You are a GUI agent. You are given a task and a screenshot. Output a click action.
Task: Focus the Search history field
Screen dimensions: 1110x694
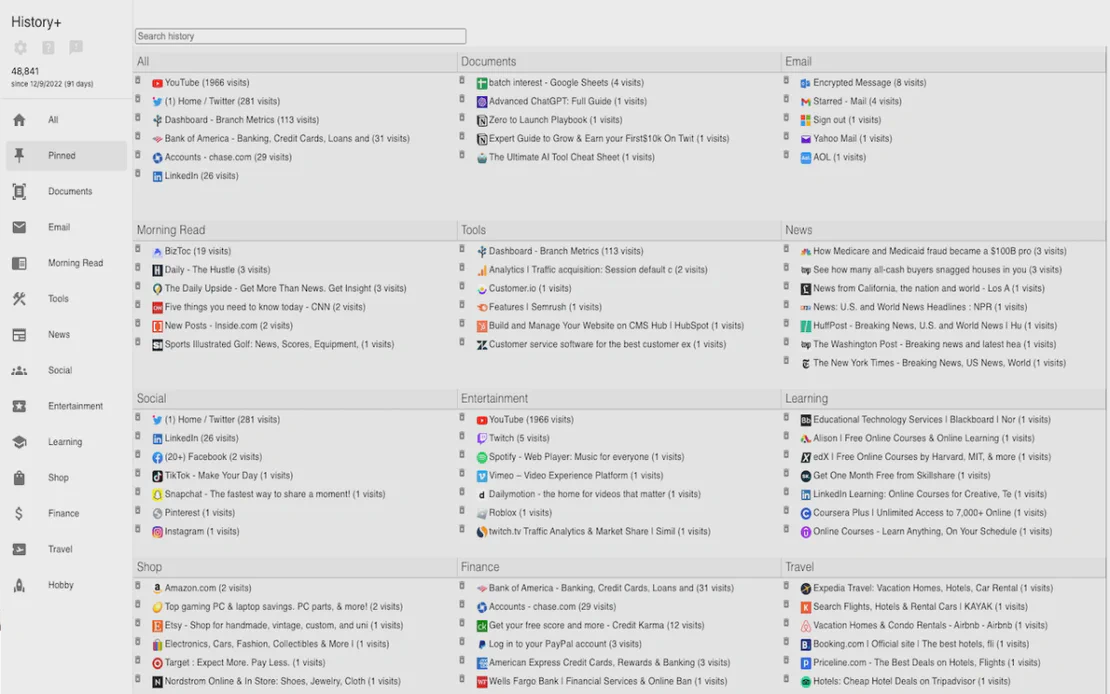pyautogui.click(x=300, y=36)
